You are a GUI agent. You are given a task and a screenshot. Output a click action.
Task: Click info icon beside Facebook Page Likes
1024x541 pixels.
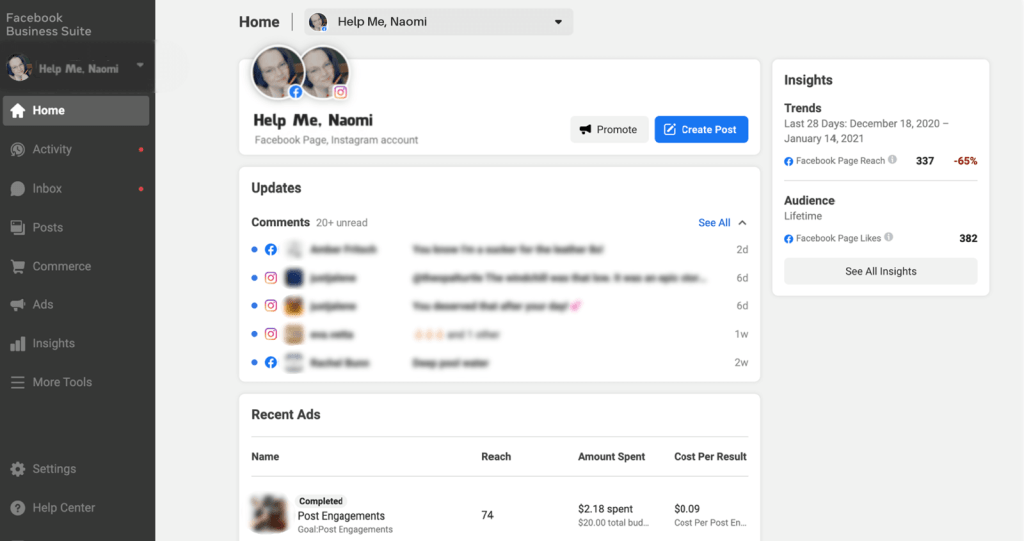point(889,238)
